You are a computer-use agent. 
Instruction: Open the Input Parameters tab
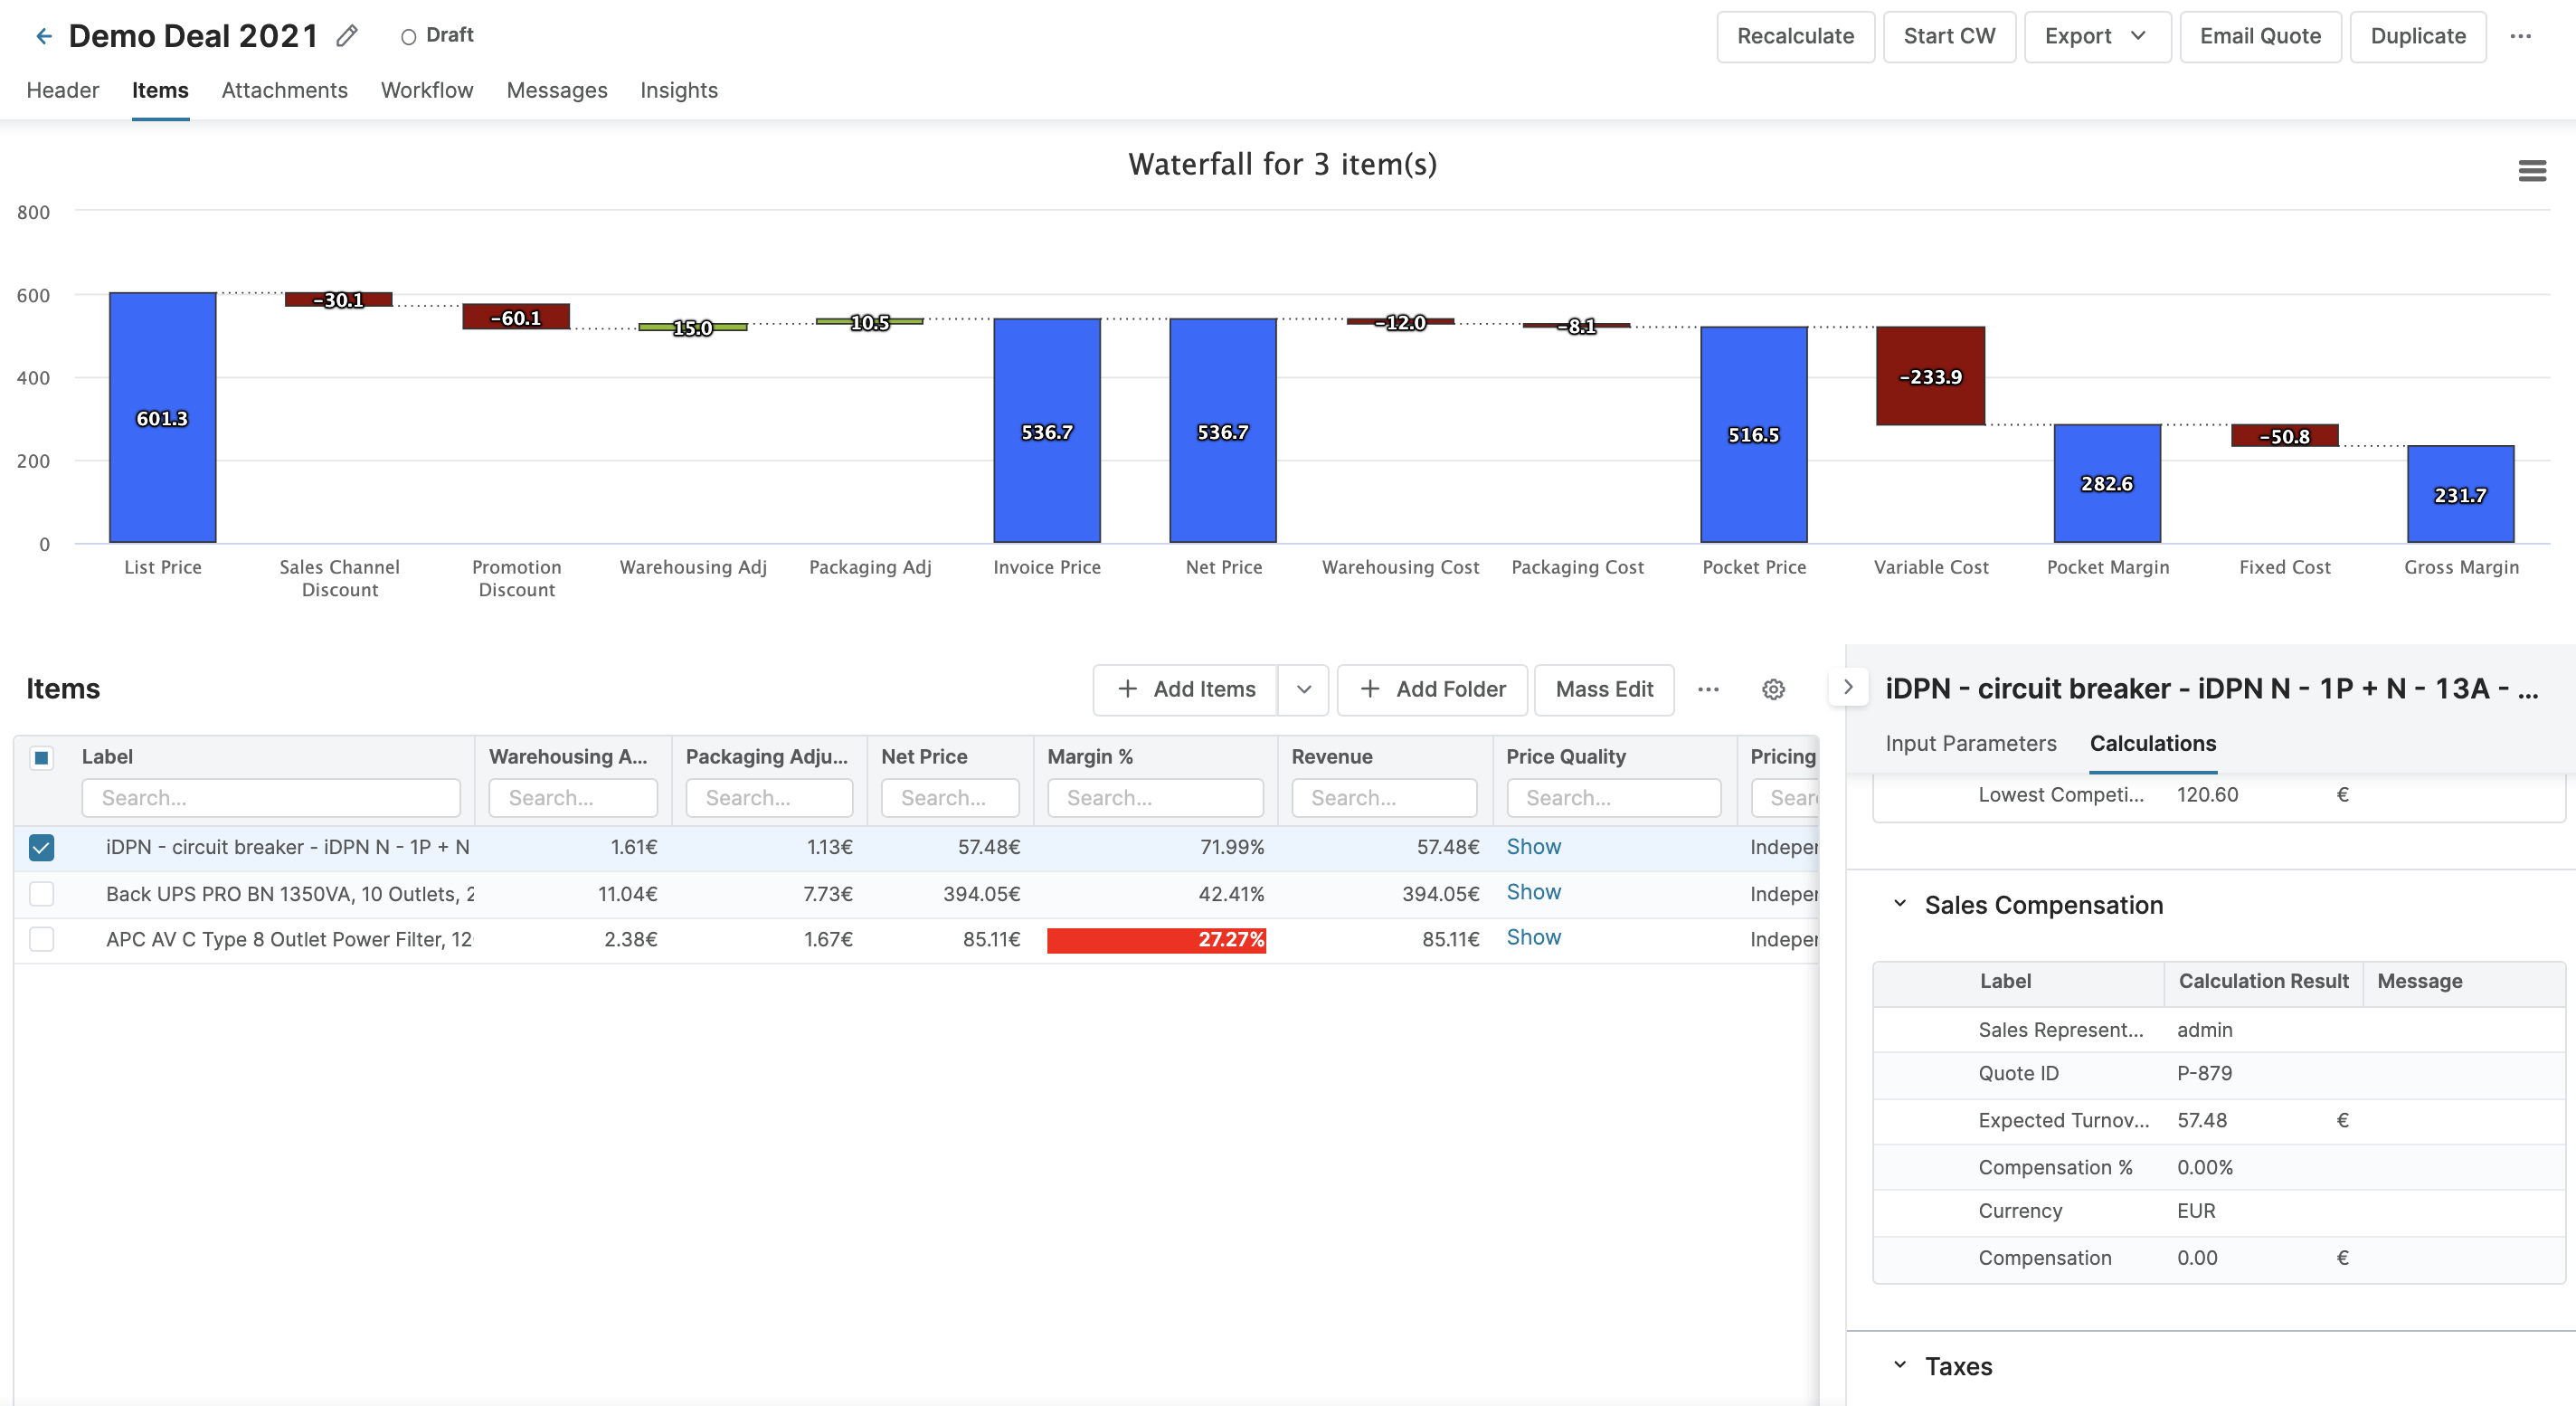[x=1970, y=743]
